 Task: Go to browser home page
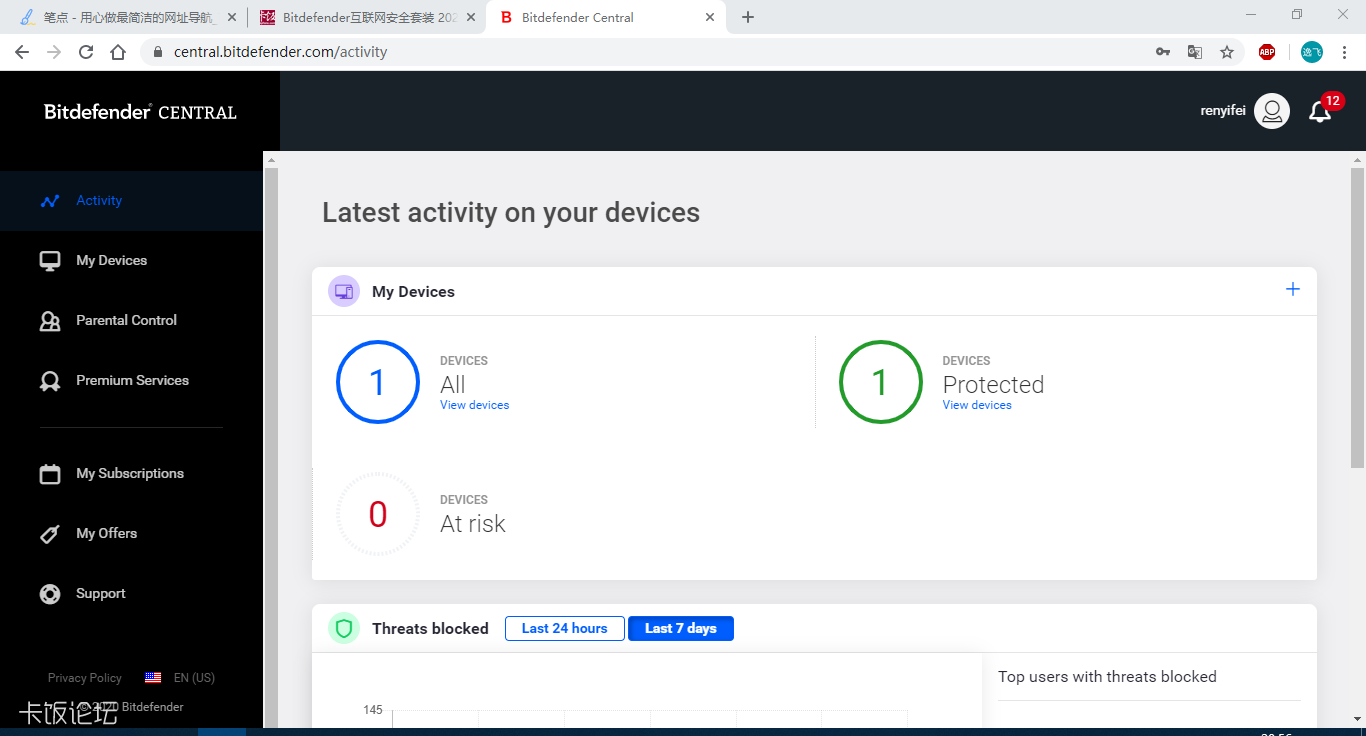pos(118,52)
